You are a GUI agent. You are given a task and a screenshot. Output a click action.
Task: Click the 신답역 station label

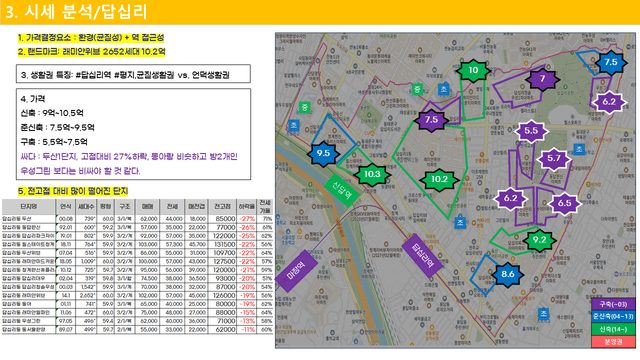click(342, 190)
